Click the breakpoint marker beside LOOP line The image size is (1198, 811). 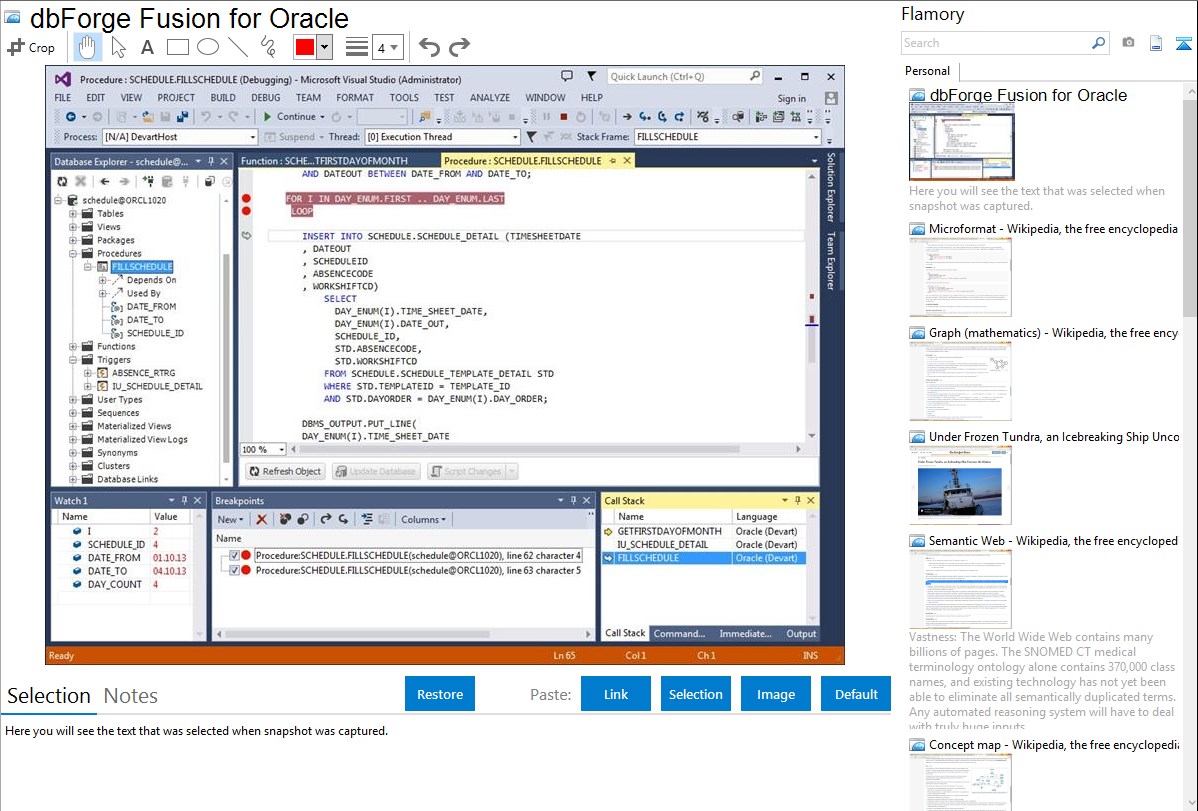click(x=246, y=211)
